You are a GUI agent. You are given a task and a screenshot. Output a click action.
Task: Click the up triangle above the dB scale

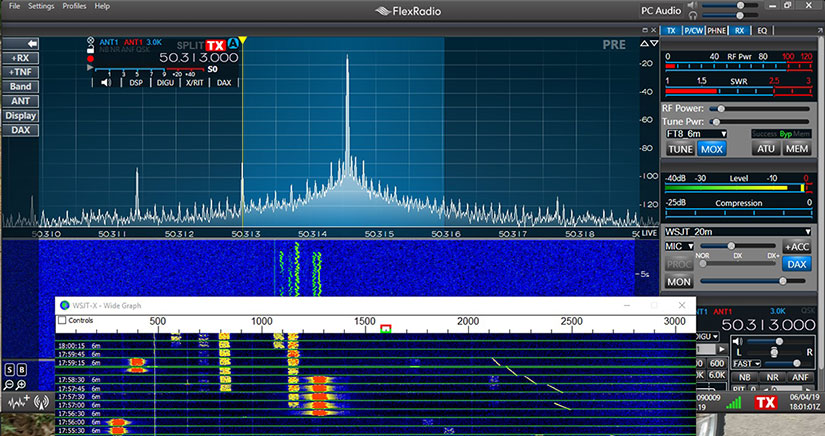[x=644, y=44]
